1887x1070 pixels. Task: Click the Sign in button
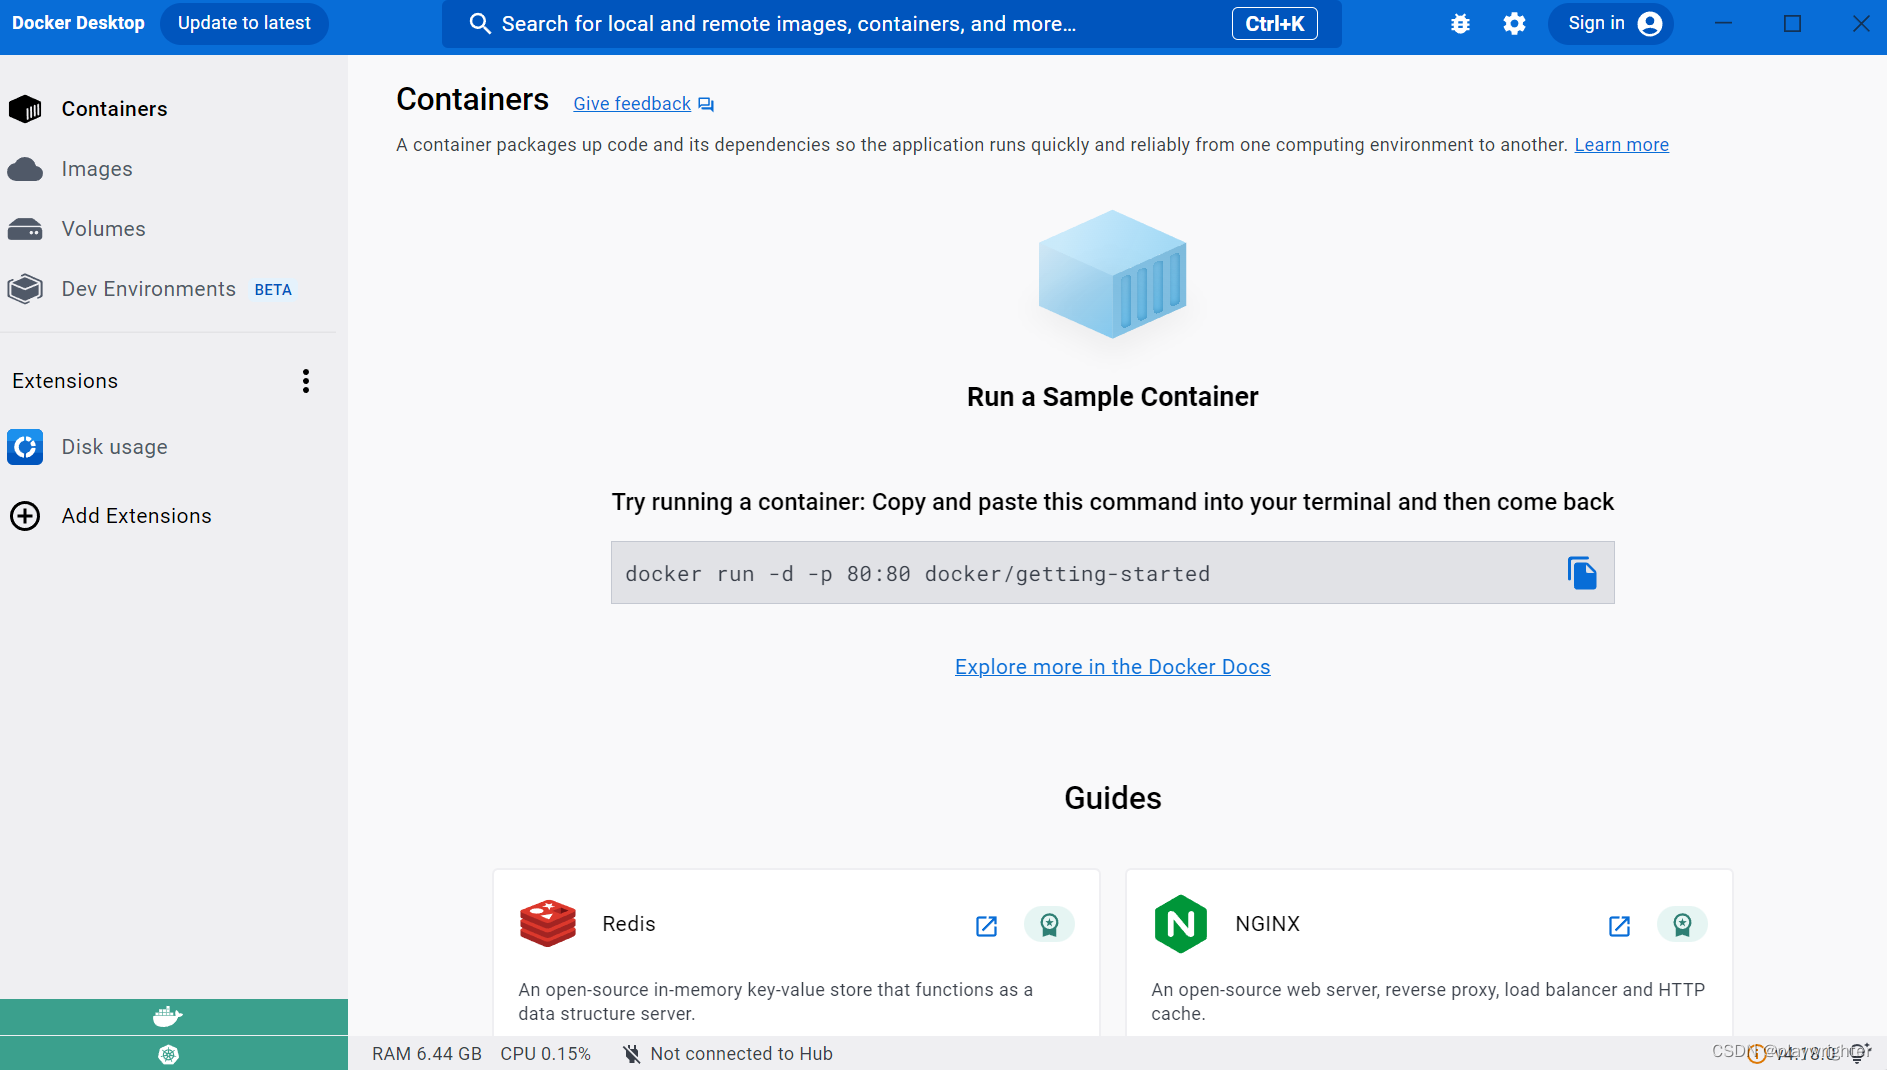1611,23
